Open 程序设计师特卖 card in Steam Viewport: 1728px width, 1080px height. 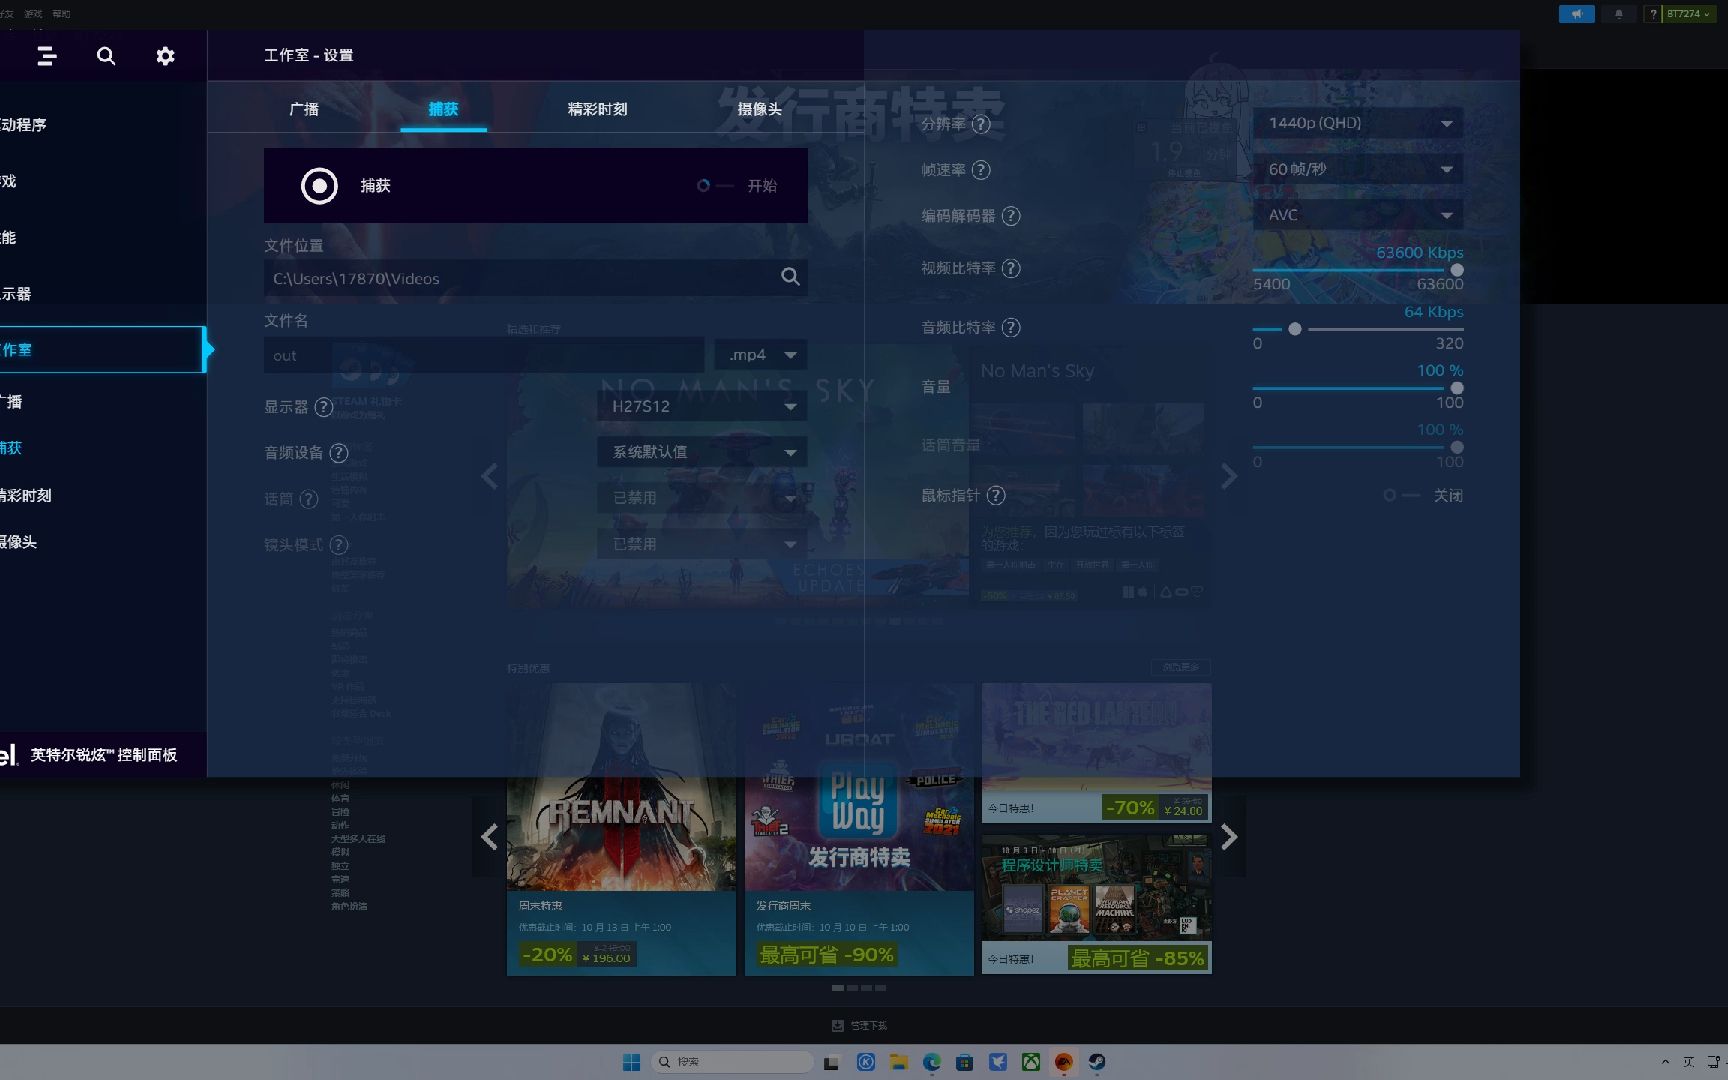coord(1097,905)
